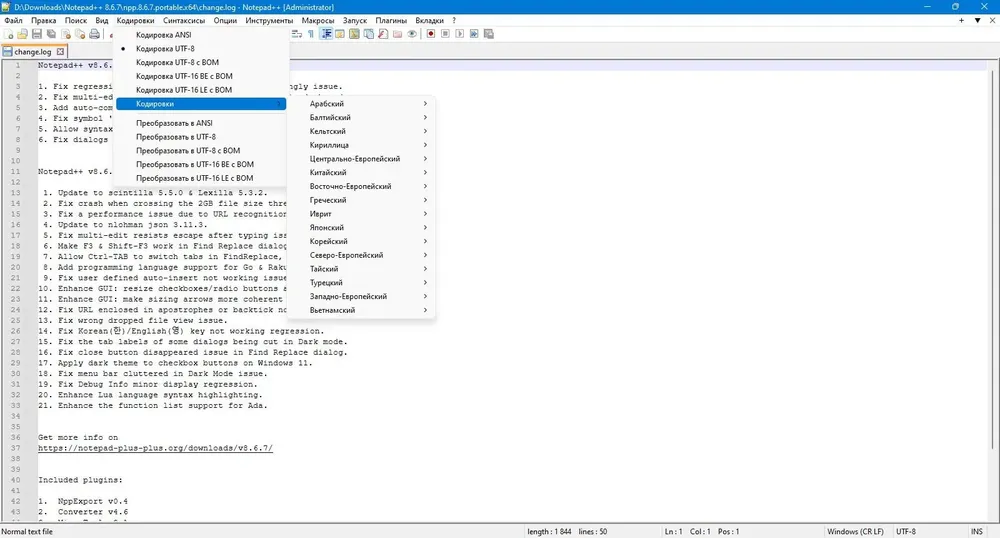Open the Плагины menu

click(391, 20)
